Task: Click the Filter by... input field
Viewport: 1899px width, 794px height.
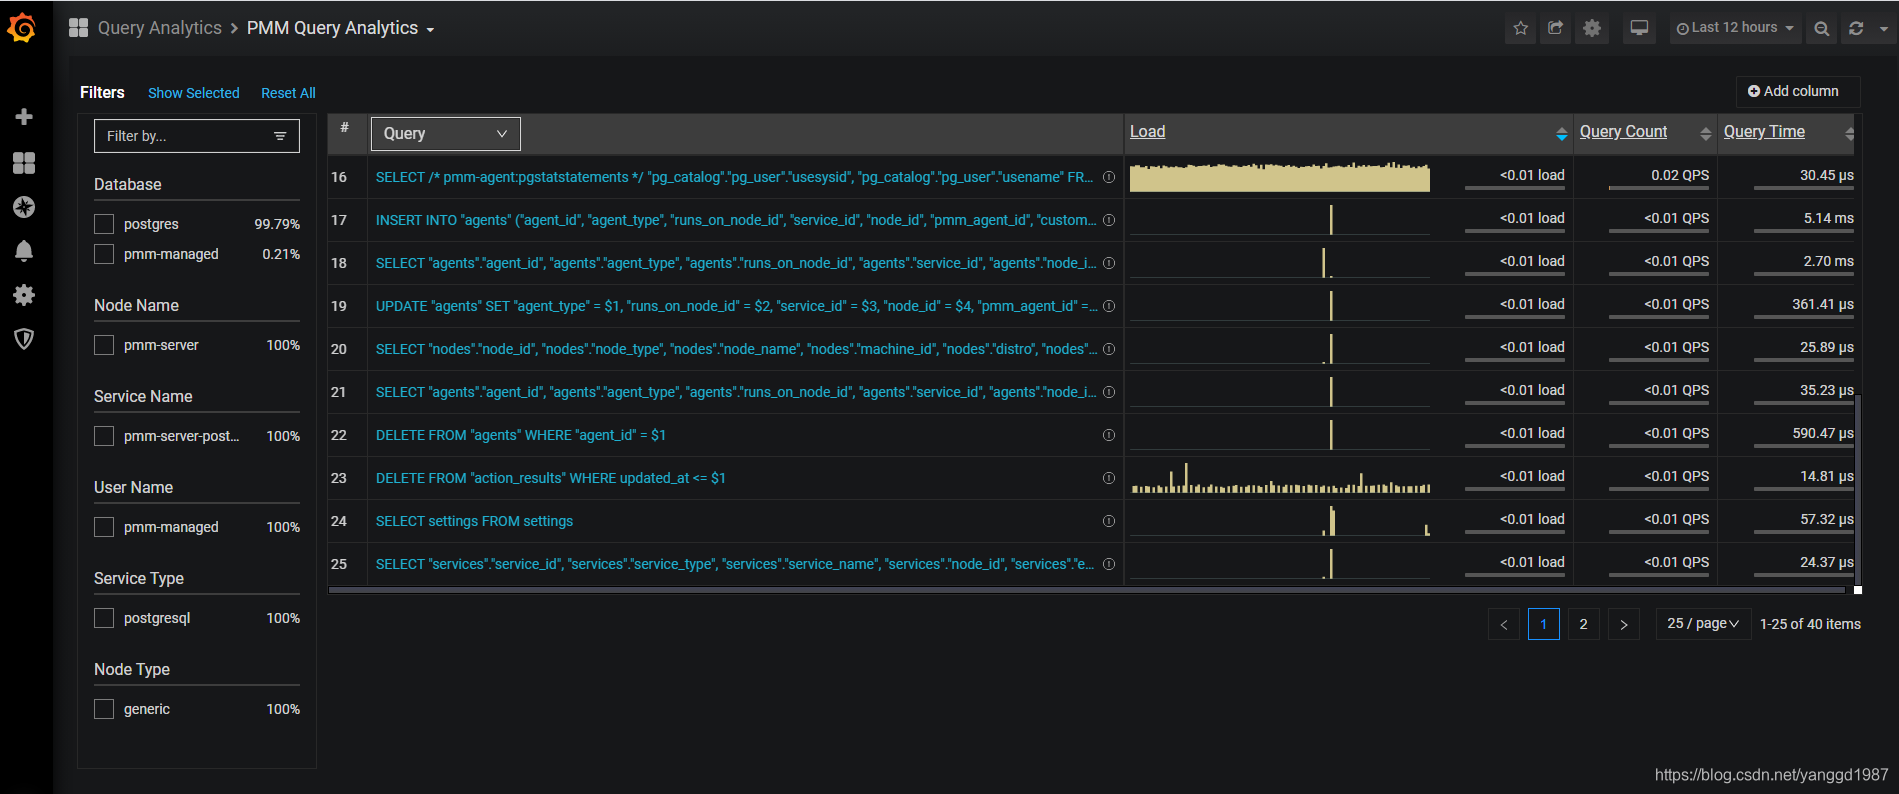Action: 197,136
